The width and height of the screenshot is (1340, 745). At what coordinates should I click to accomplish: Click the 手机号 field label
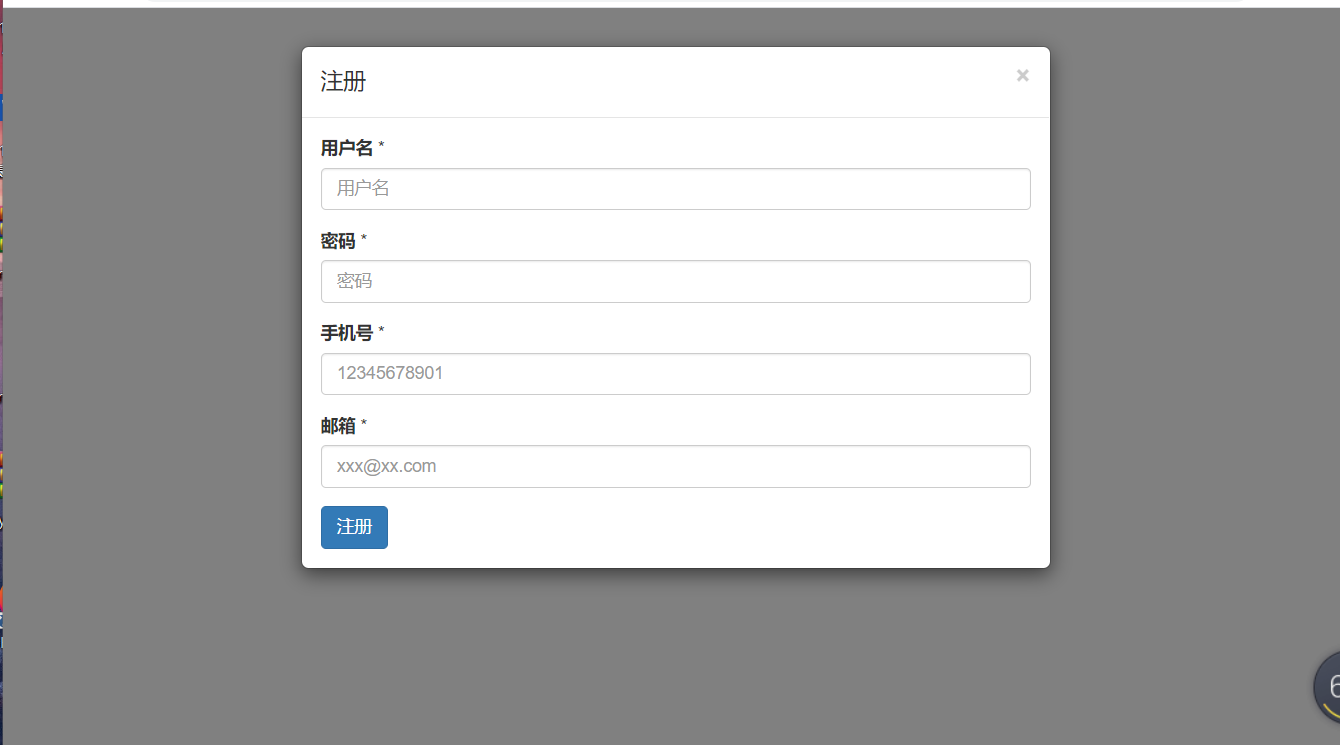click(x=344, y=333)
